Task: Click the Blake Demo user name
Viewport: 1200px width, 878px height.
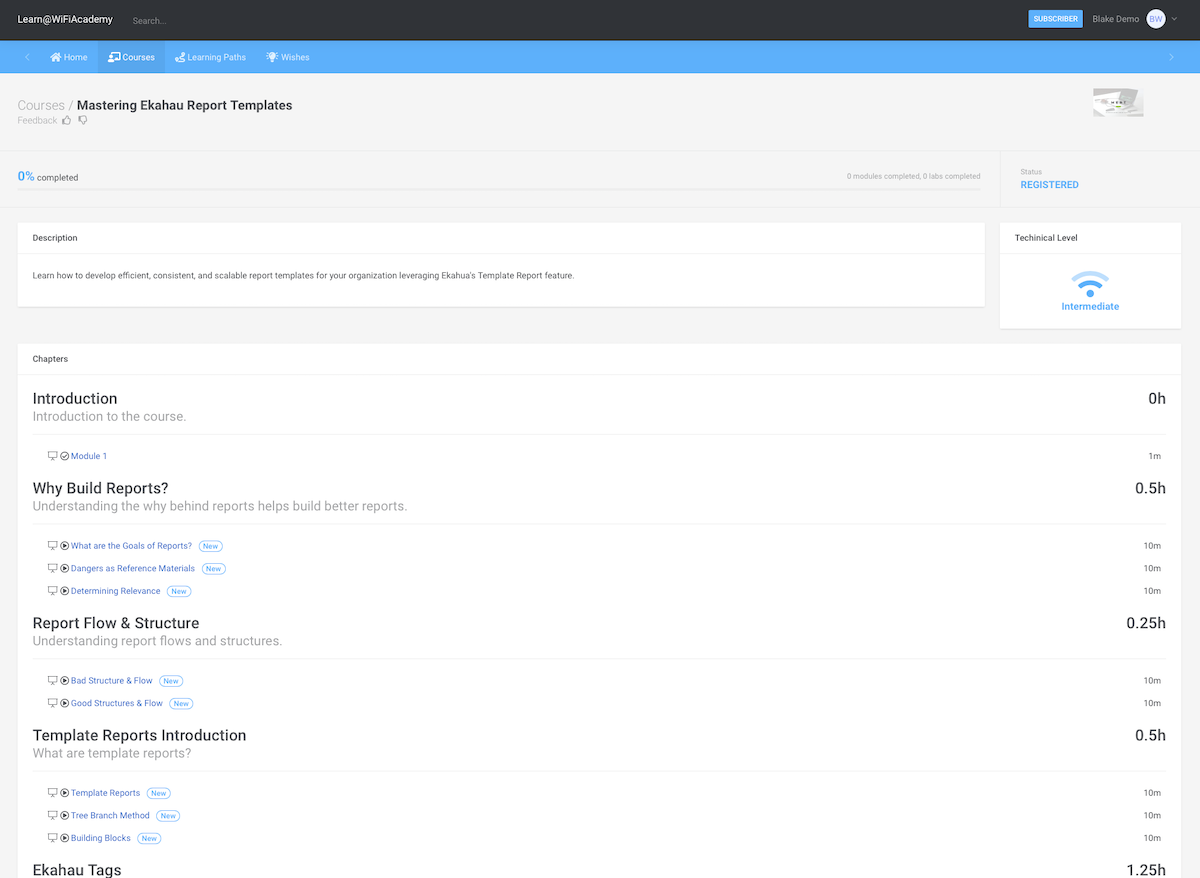Action: pos(1115,19)
